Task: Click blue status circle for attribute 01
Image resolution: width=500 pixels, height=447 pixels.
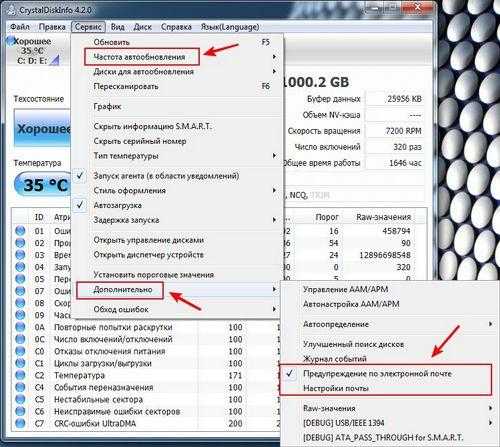Action: pyautogui.click(x=20, y=231)
